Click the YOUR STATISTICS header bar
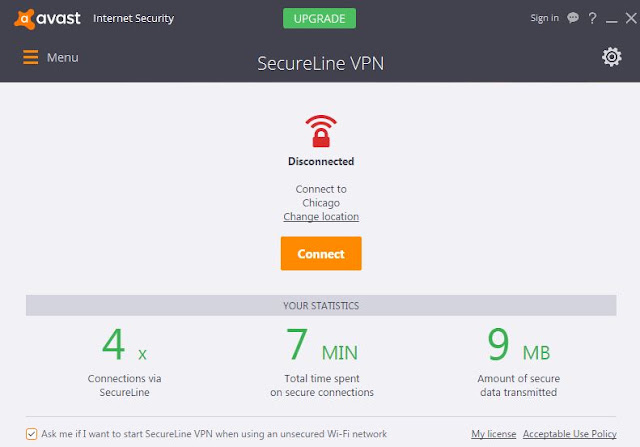Image resolution: width=640 pixels, height=447 pixels. point(321,305)
